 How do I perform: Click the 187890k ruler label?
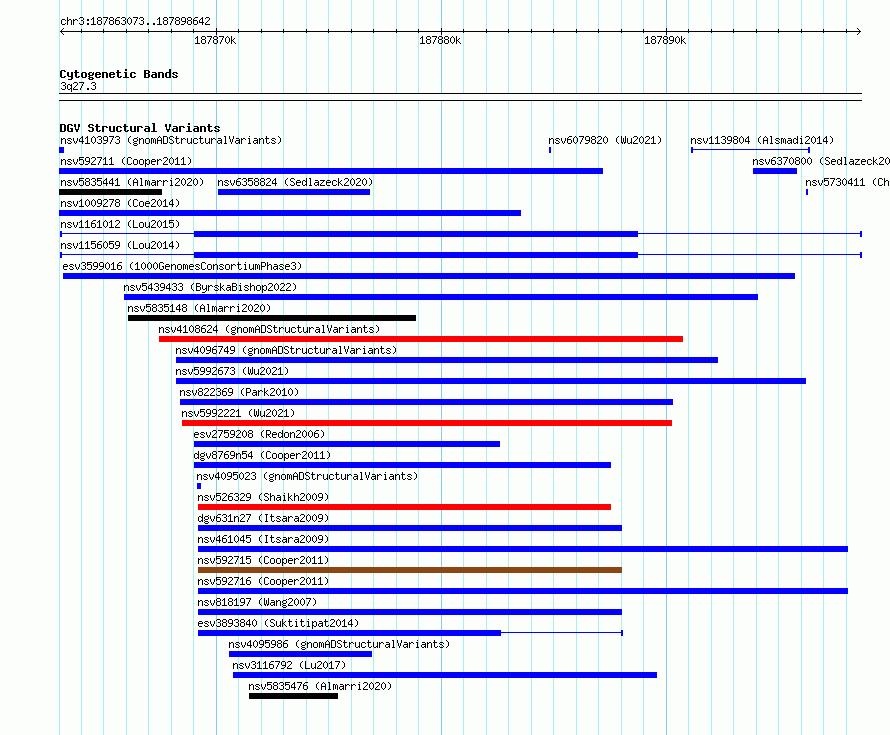665,40
